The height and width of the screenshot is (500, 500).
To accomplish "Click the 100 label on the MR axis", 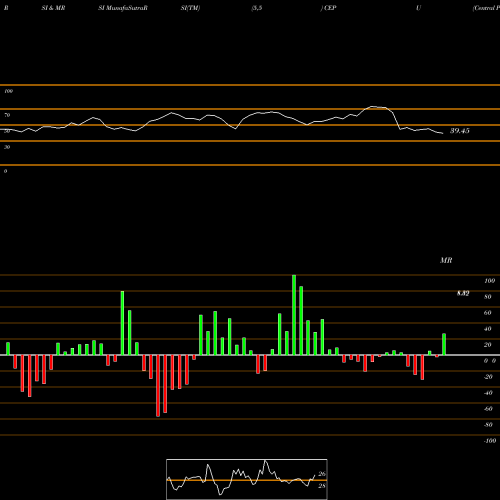I will 489,281.
